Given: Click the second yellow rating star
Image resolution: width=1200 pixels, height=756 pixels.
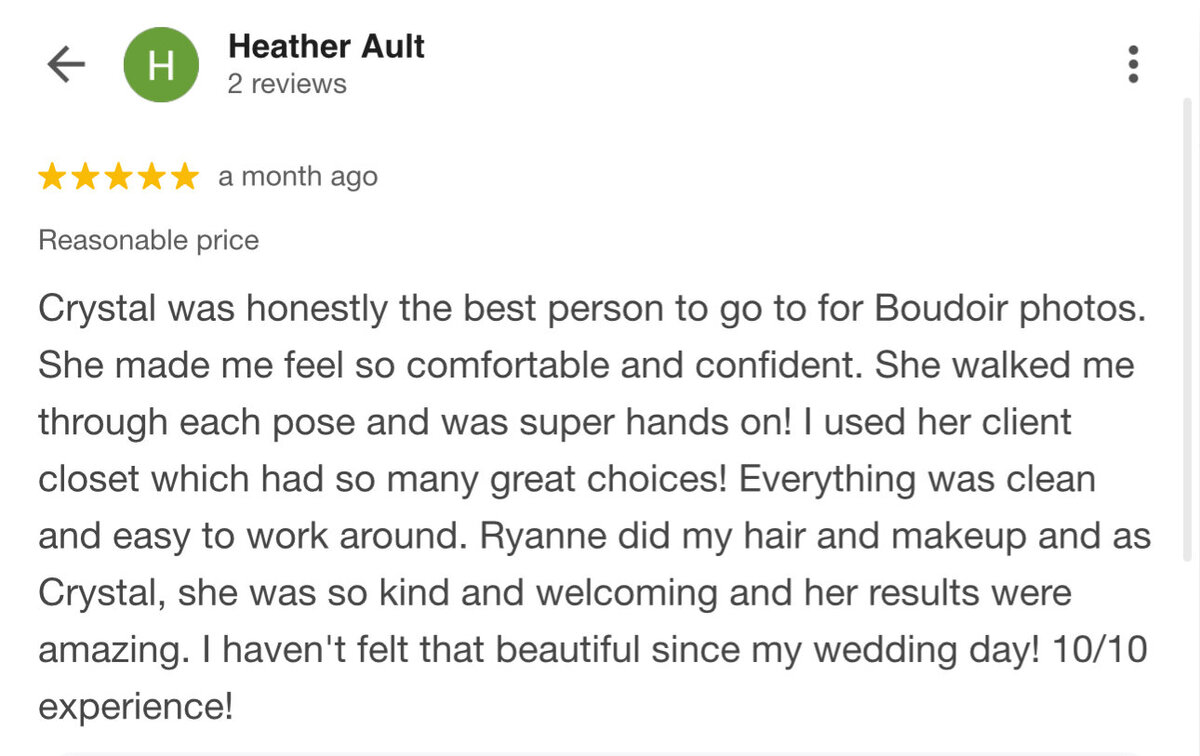Looking at the screenshot, I should [86, 178].
